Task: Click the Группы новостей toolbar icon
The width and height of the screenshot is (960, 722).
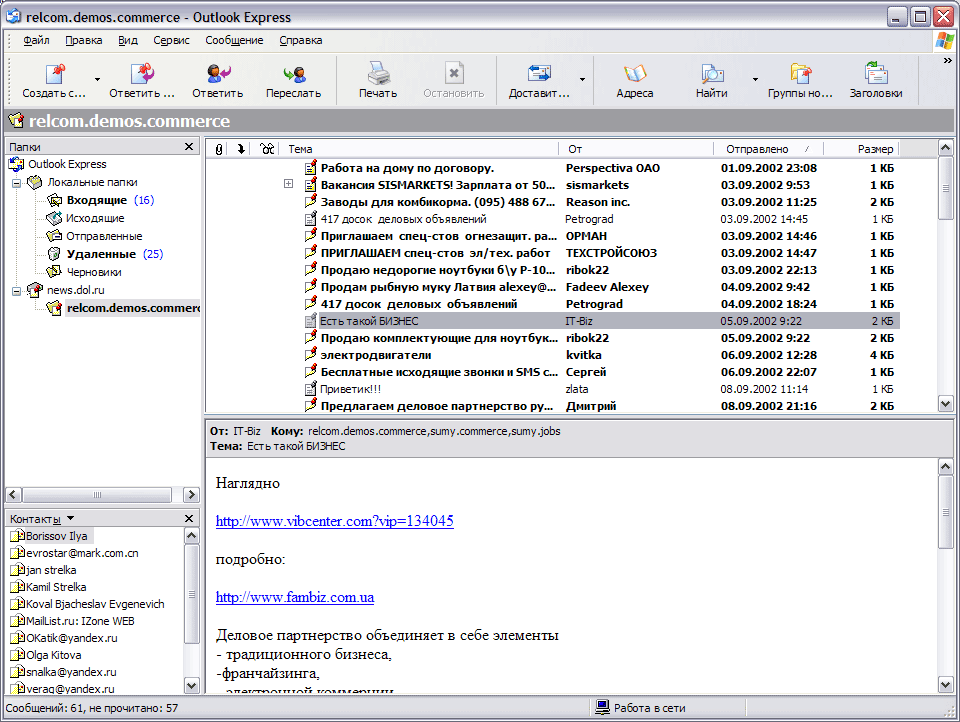Action: [x=800, y=73]
